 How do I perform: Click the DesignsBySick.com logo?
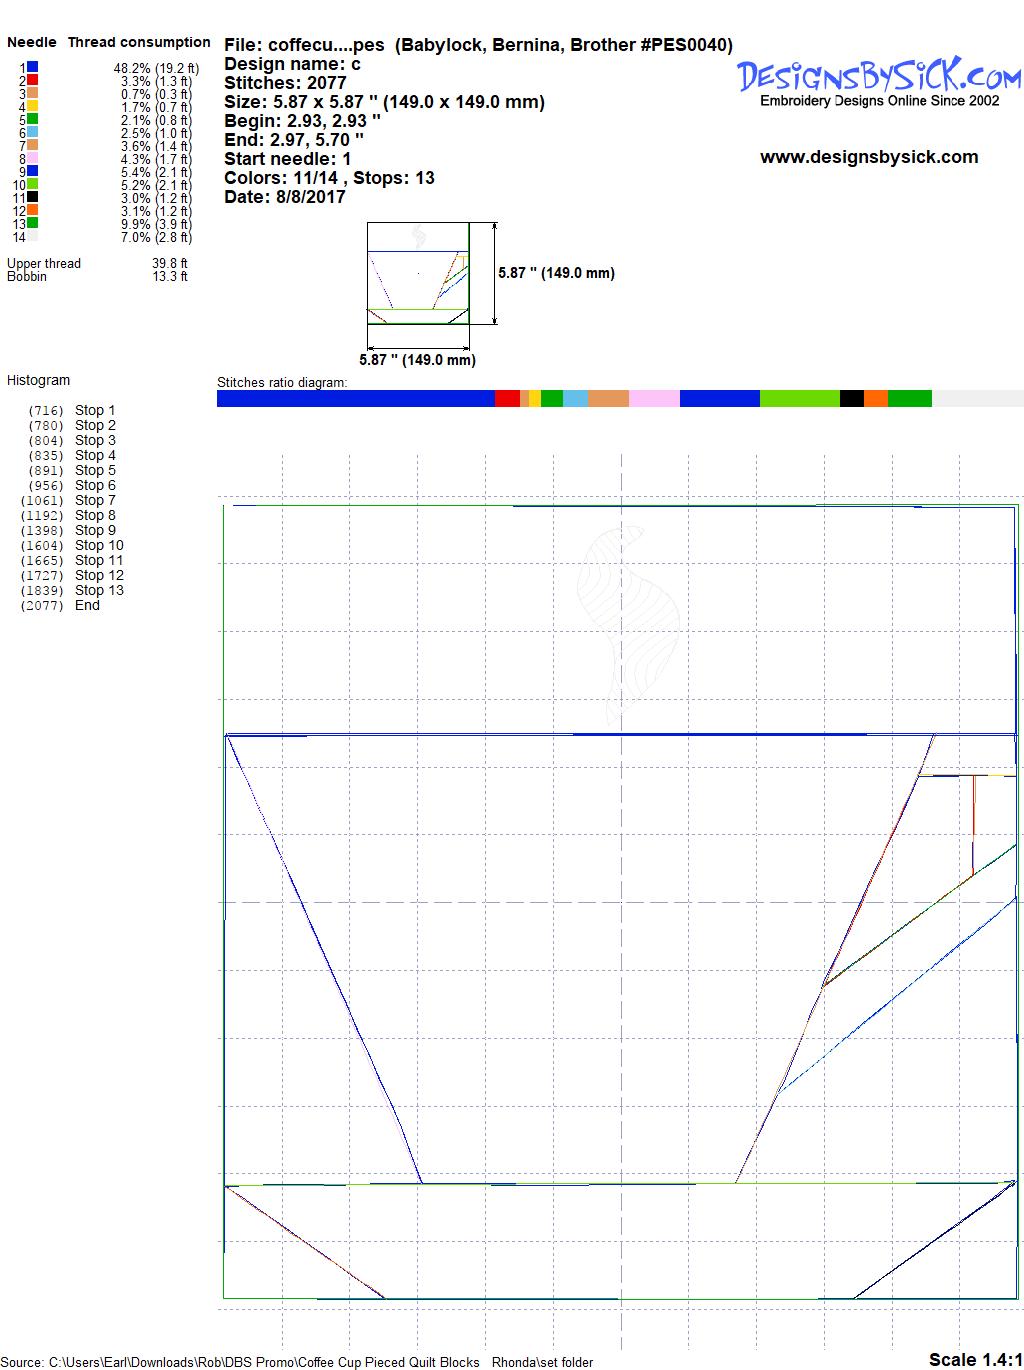(879, 75)
